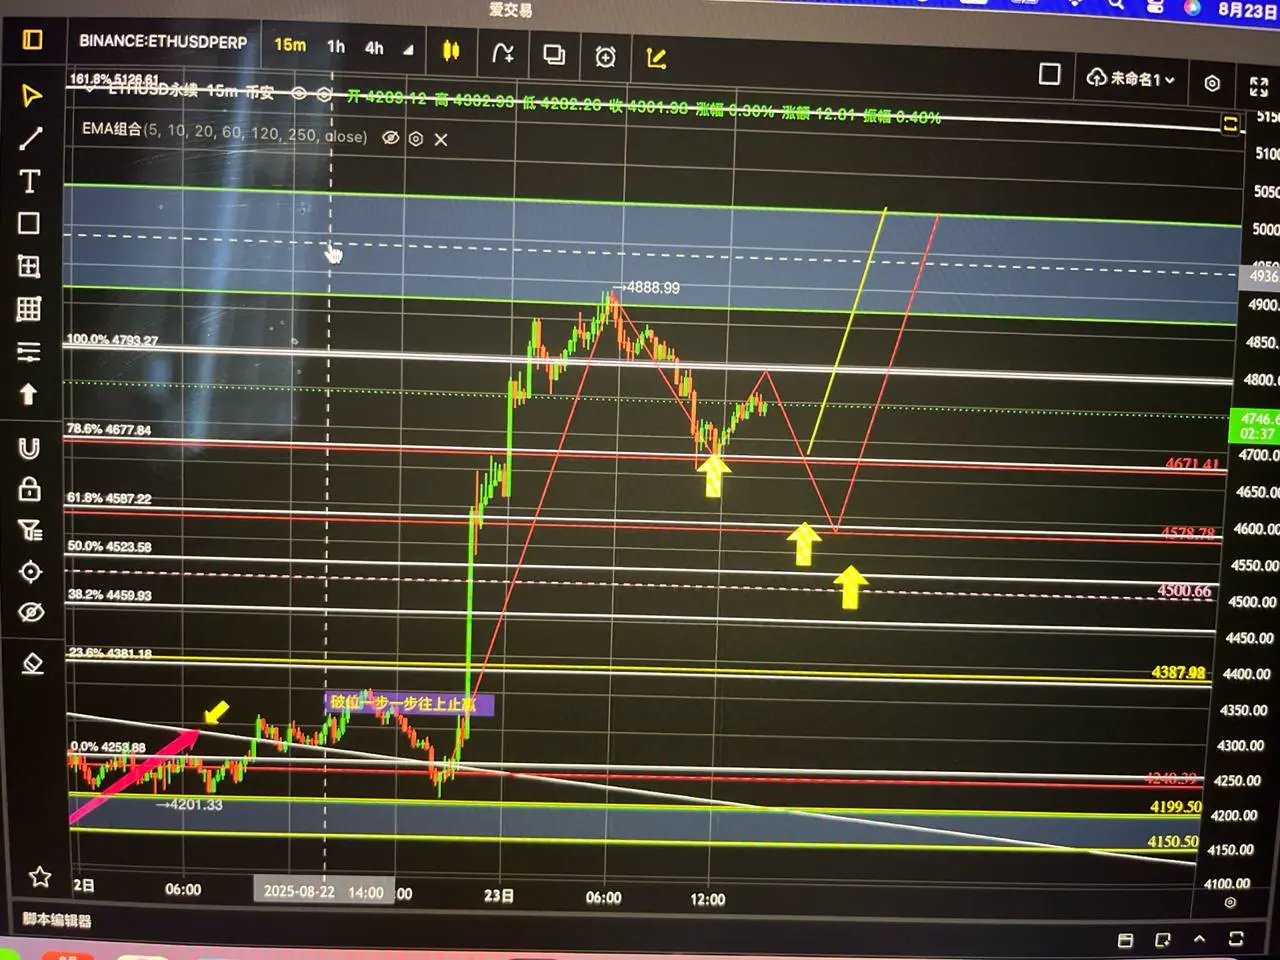Open the candlestick chart style selector
The image size is (1280, 960).
(x=451, y=50)
